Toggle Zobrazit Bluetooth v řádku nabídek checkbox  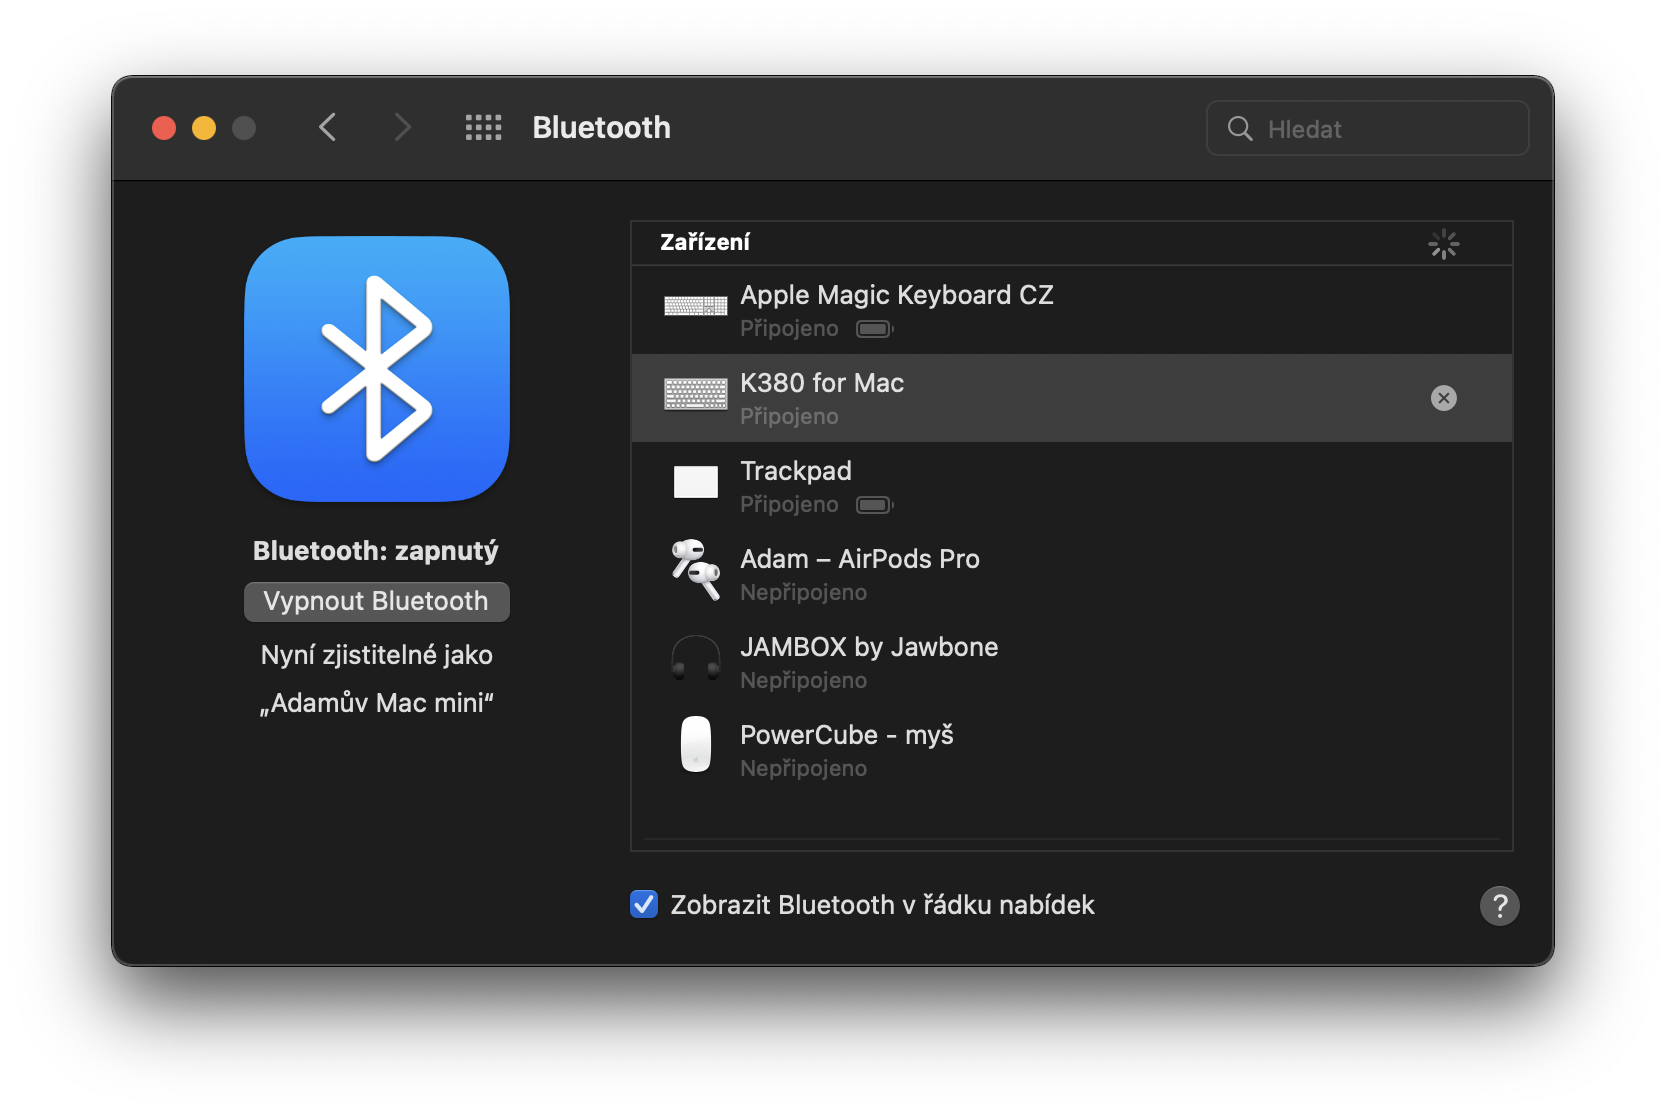click(644, 904)
